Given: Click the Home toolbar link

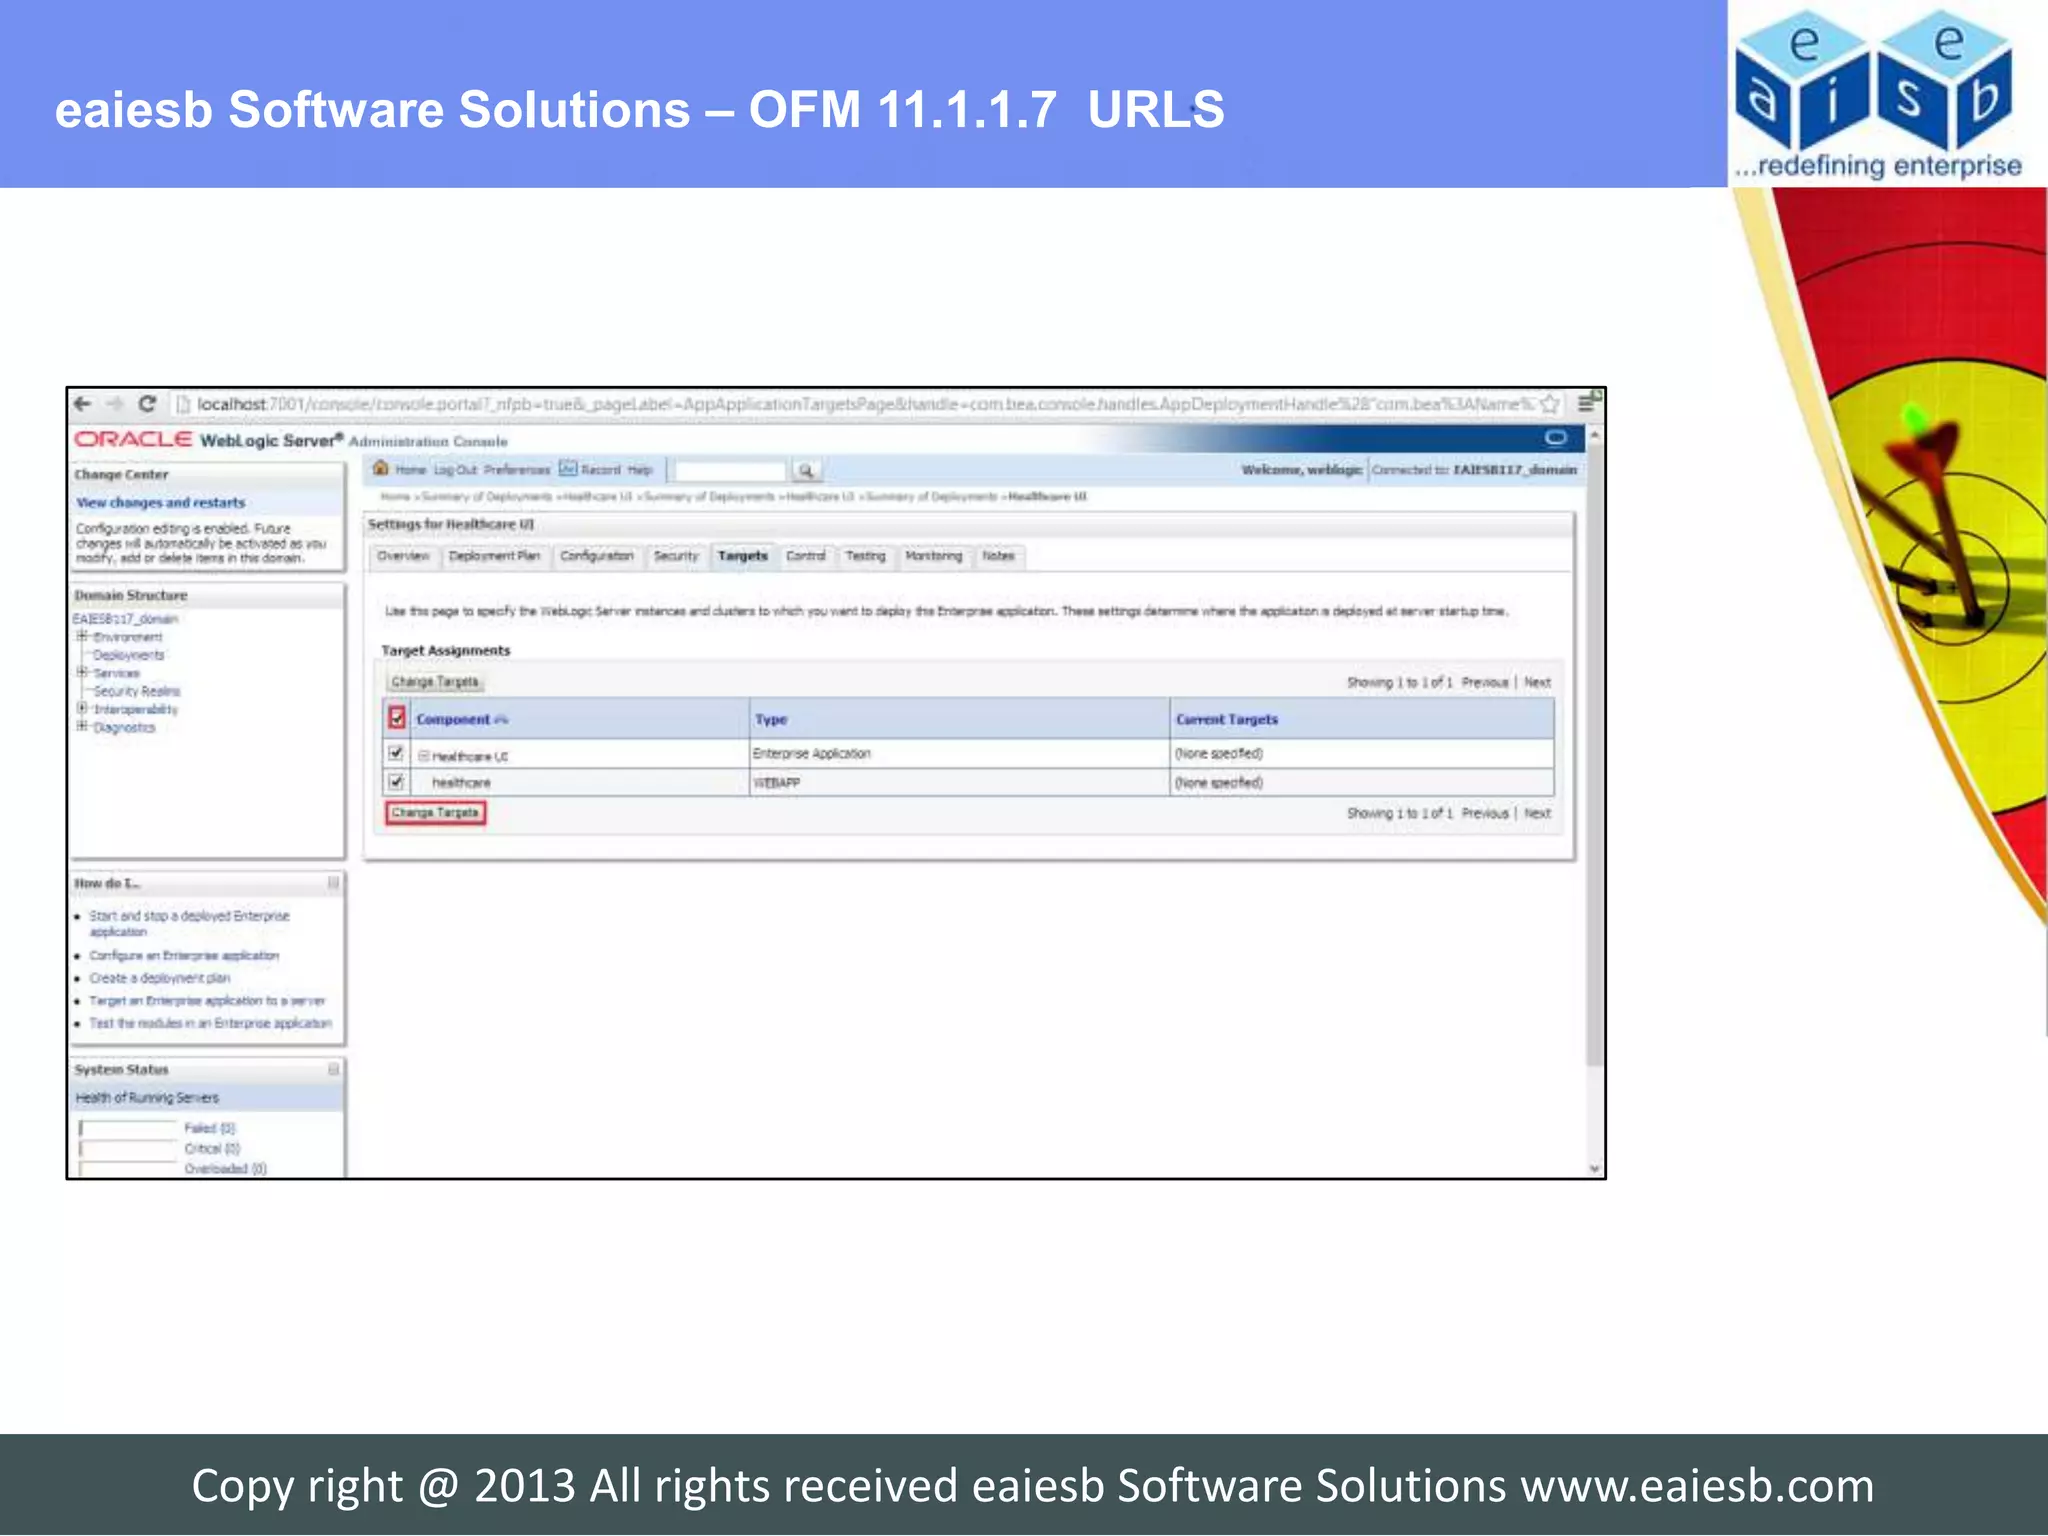Looking at the screenshot, I should pyautogui.click(x=410, y=470).
